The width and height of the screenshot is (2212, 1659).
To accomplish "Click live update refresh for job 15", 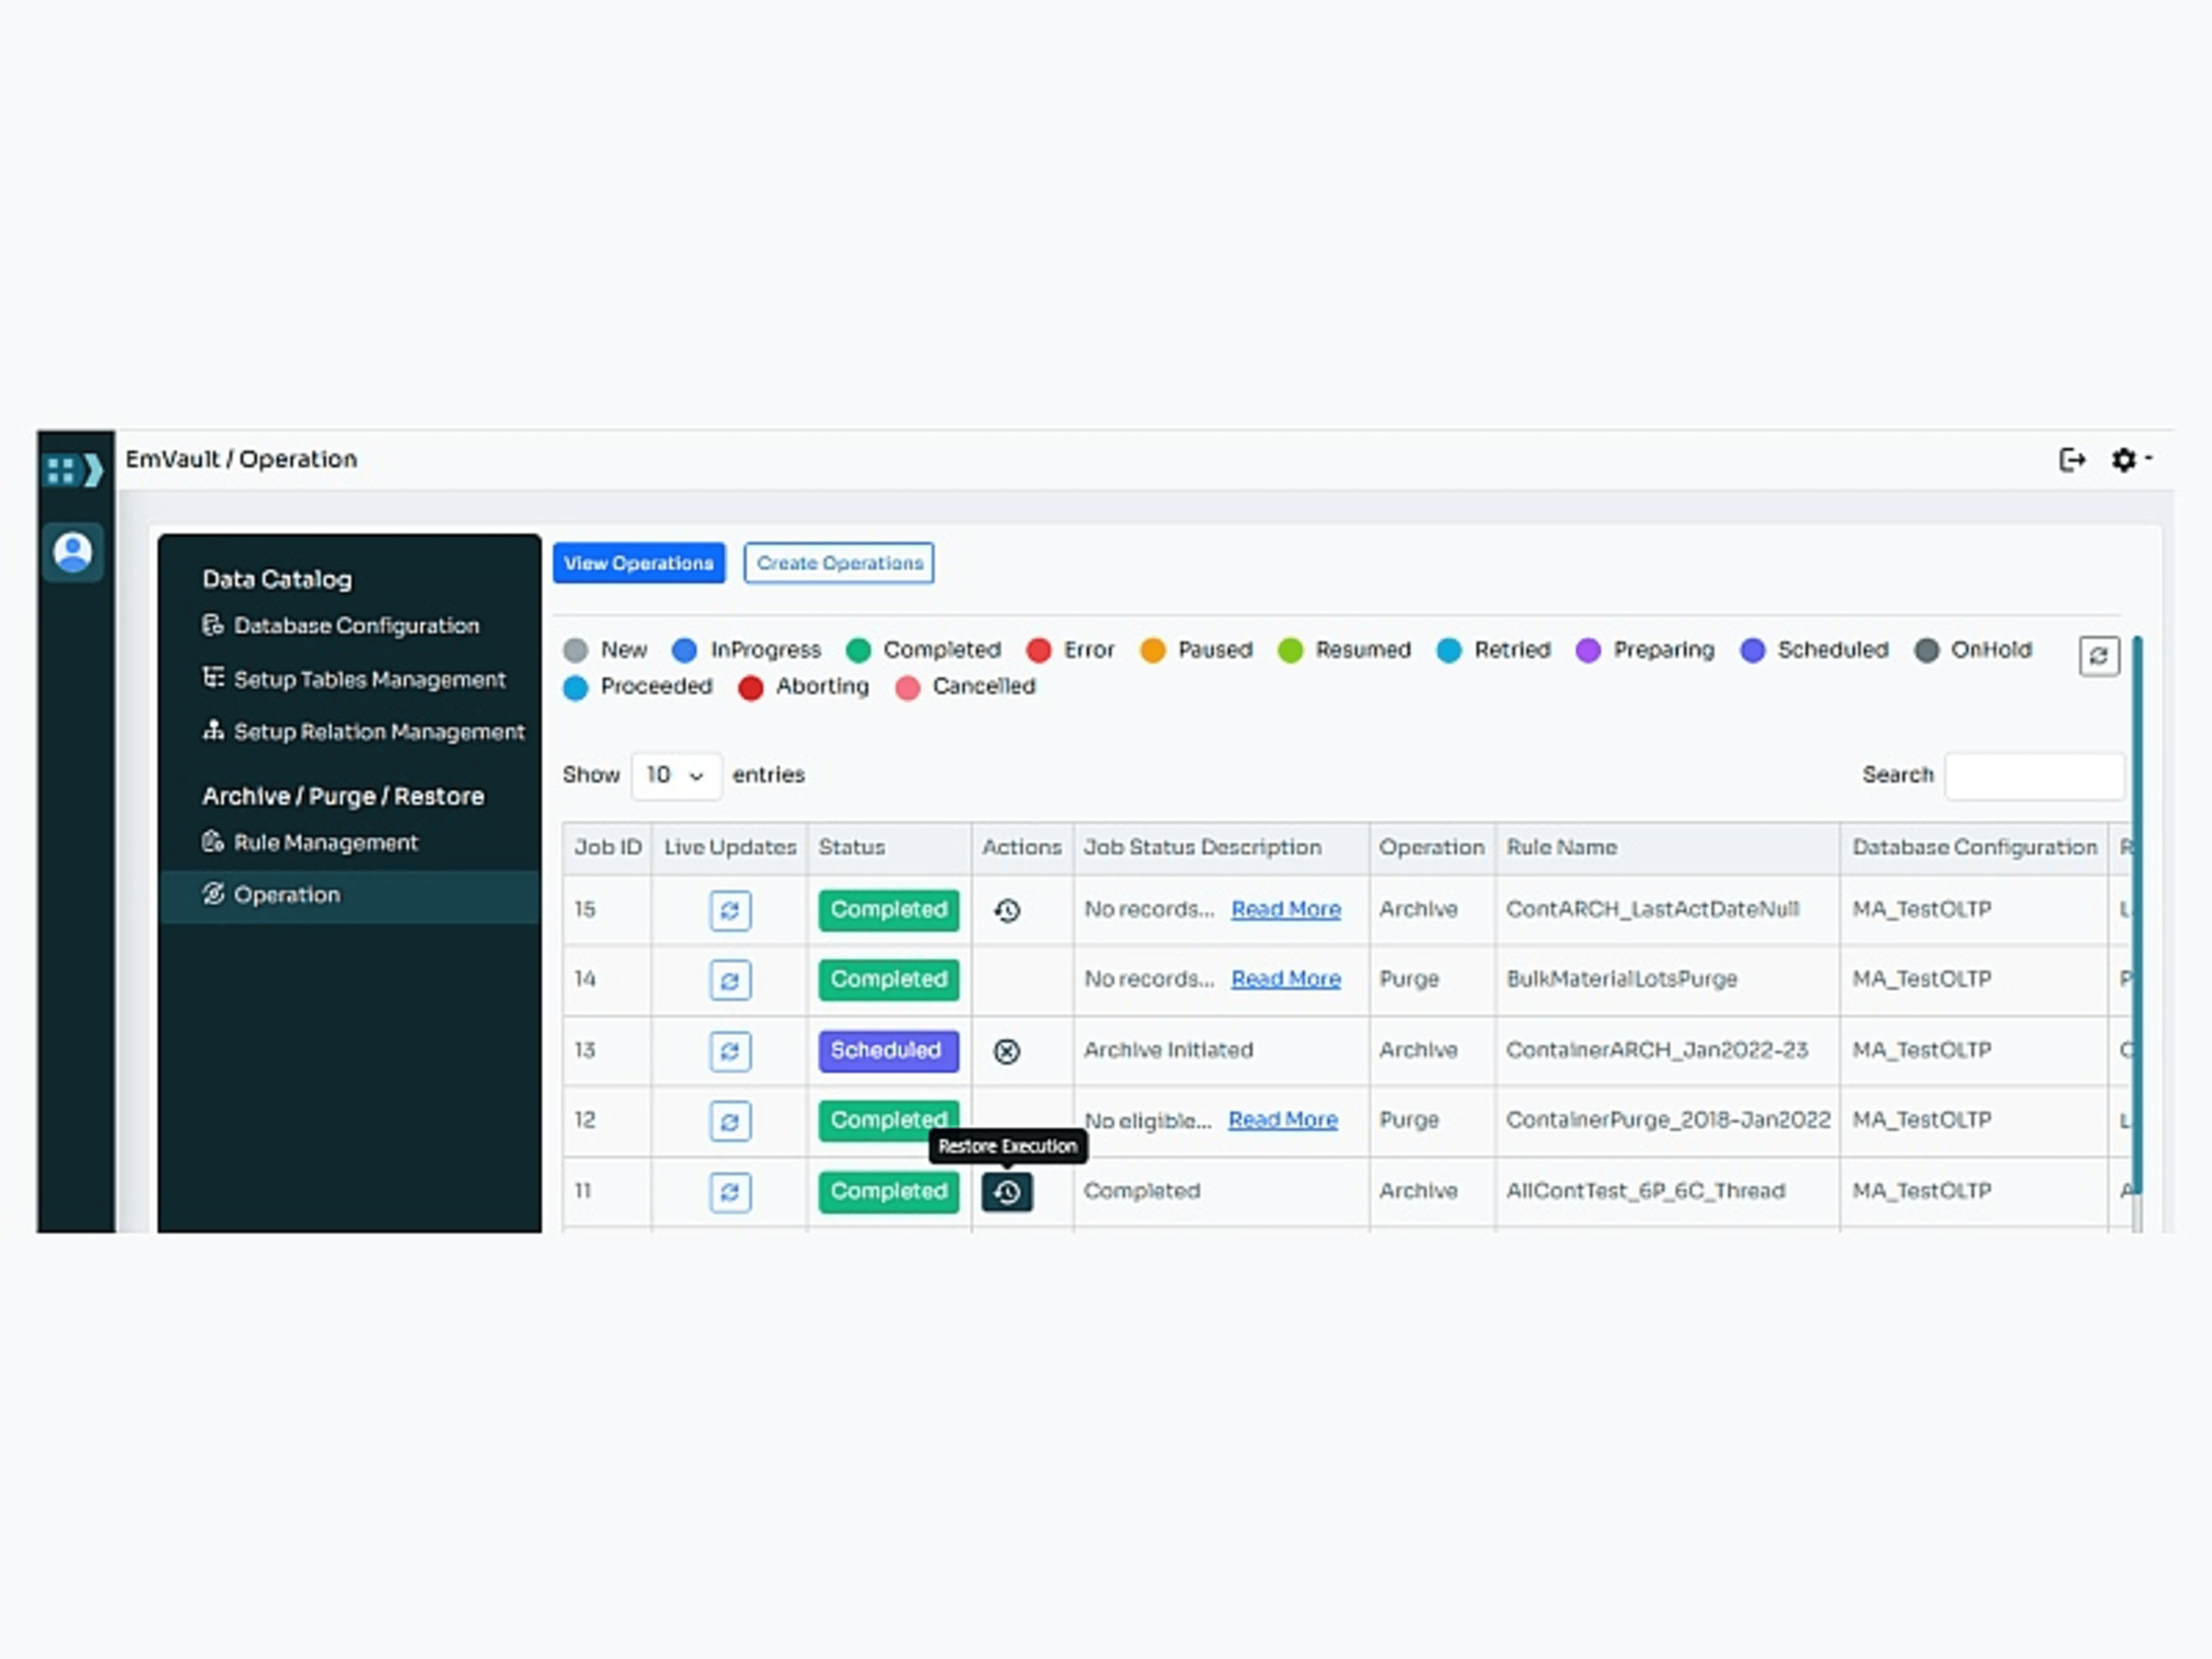I will [x=729, y=910].
